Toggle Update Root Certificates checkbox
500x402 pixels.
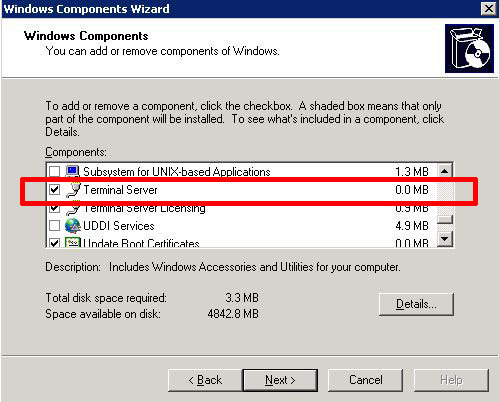click(x=54, y=242)
